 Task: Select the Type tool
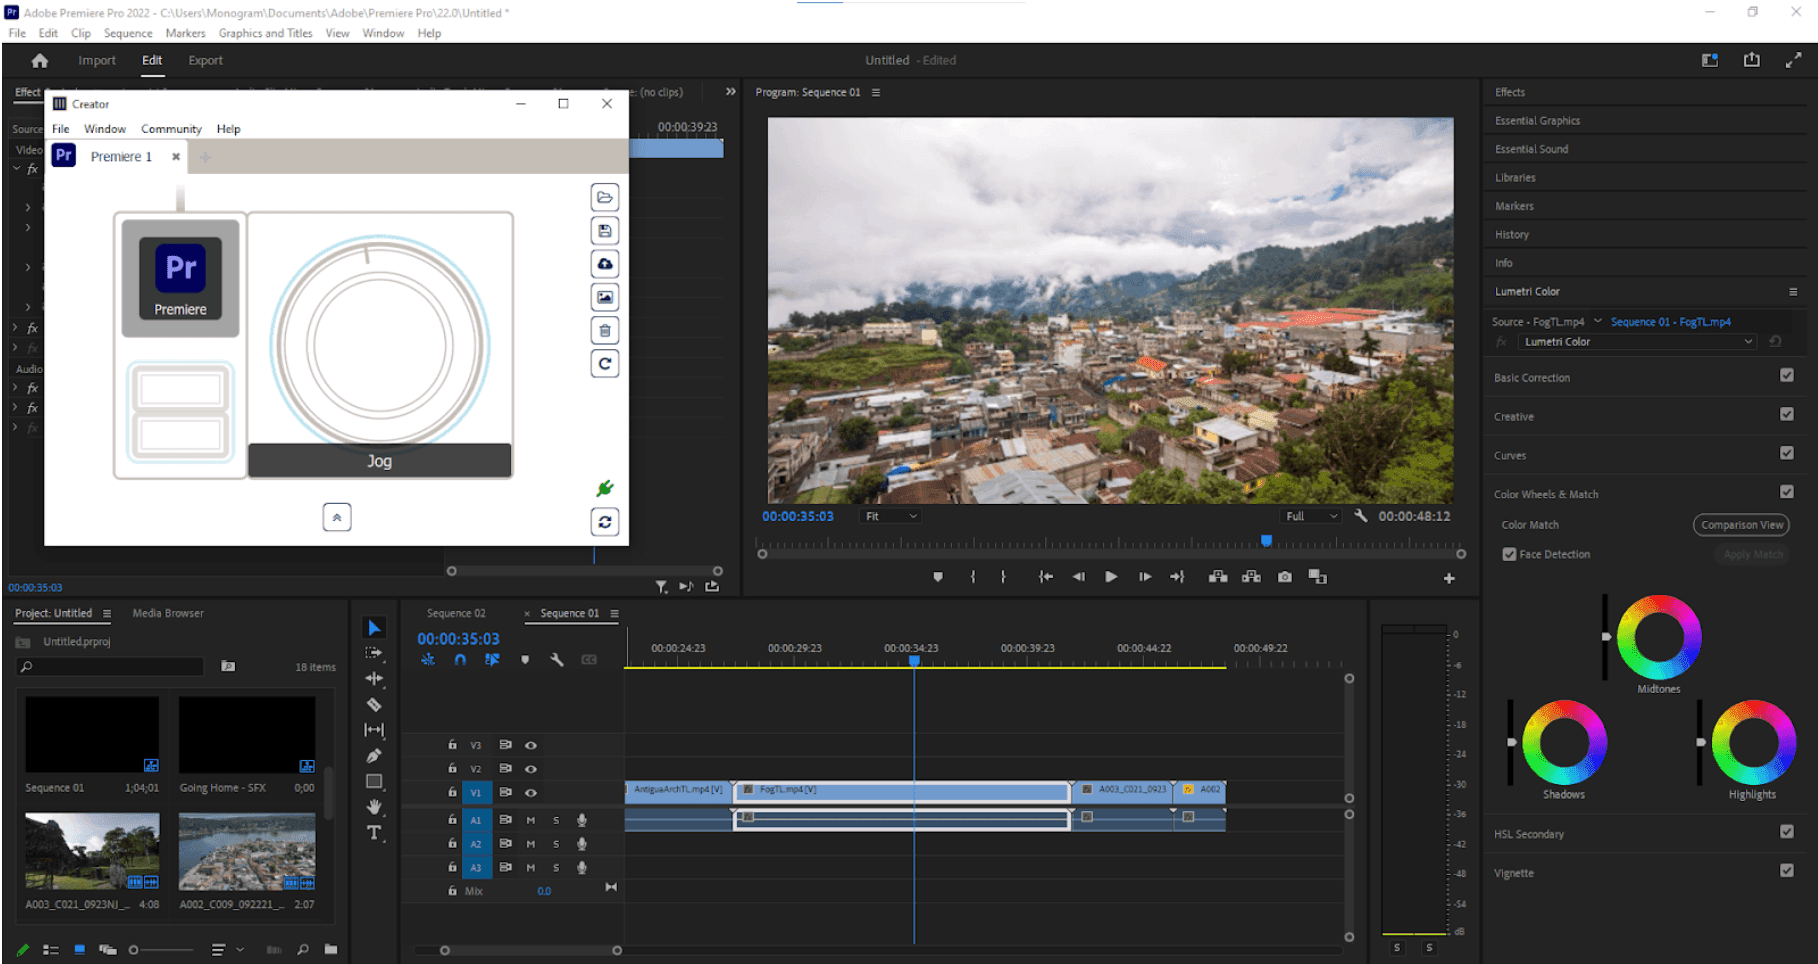pyautogui.click(x=375, y=833)
